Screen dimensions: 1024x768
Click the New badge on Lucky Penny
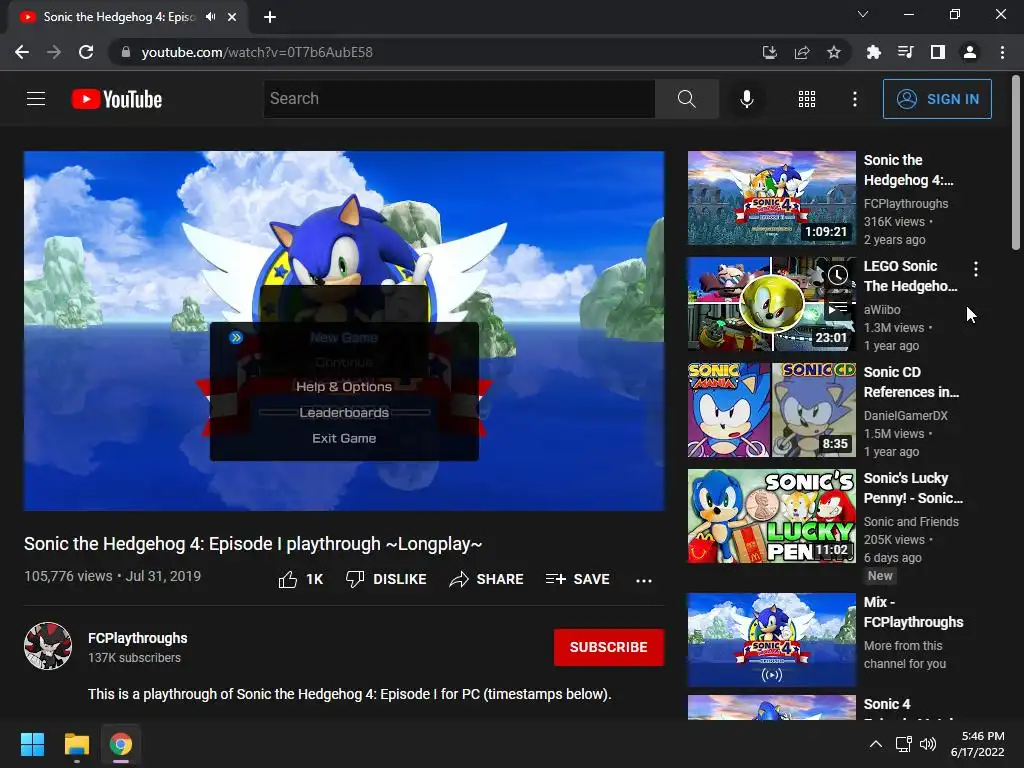coord(880,575)
